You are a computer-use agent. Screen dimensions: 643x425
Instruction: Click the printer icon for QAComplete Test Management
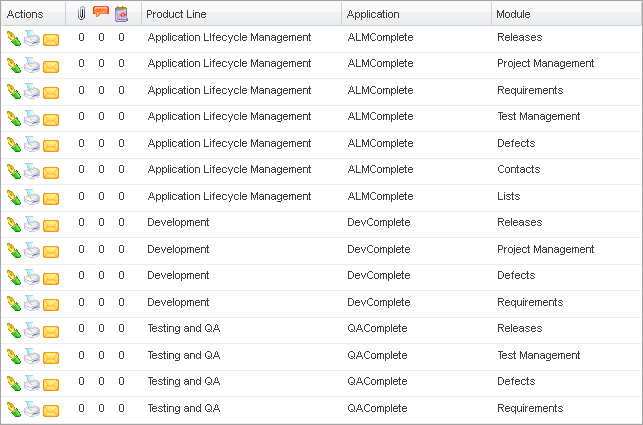[32, 357]
